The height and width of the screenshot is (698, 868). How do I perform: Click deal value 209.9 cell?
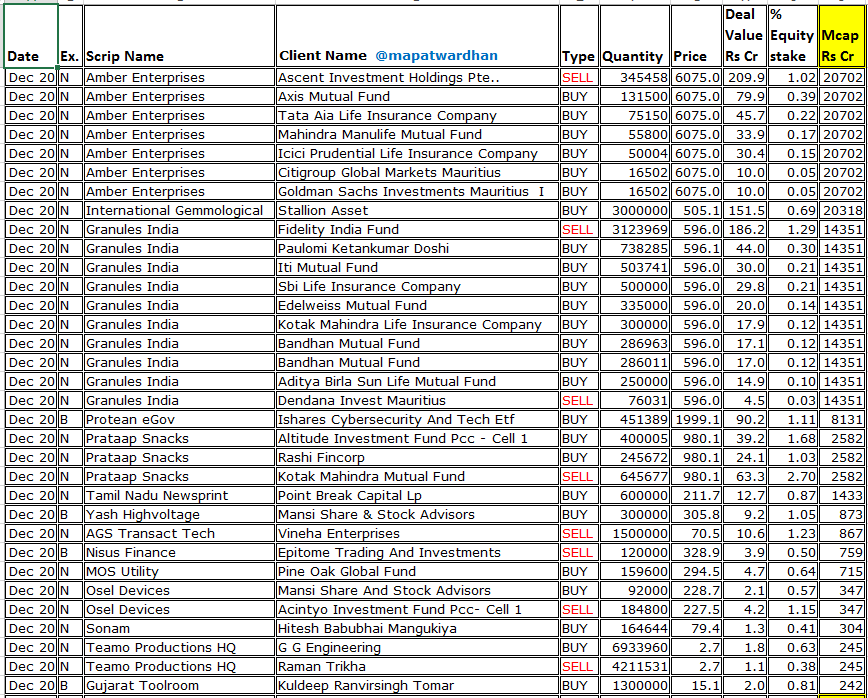click(745, 77)
